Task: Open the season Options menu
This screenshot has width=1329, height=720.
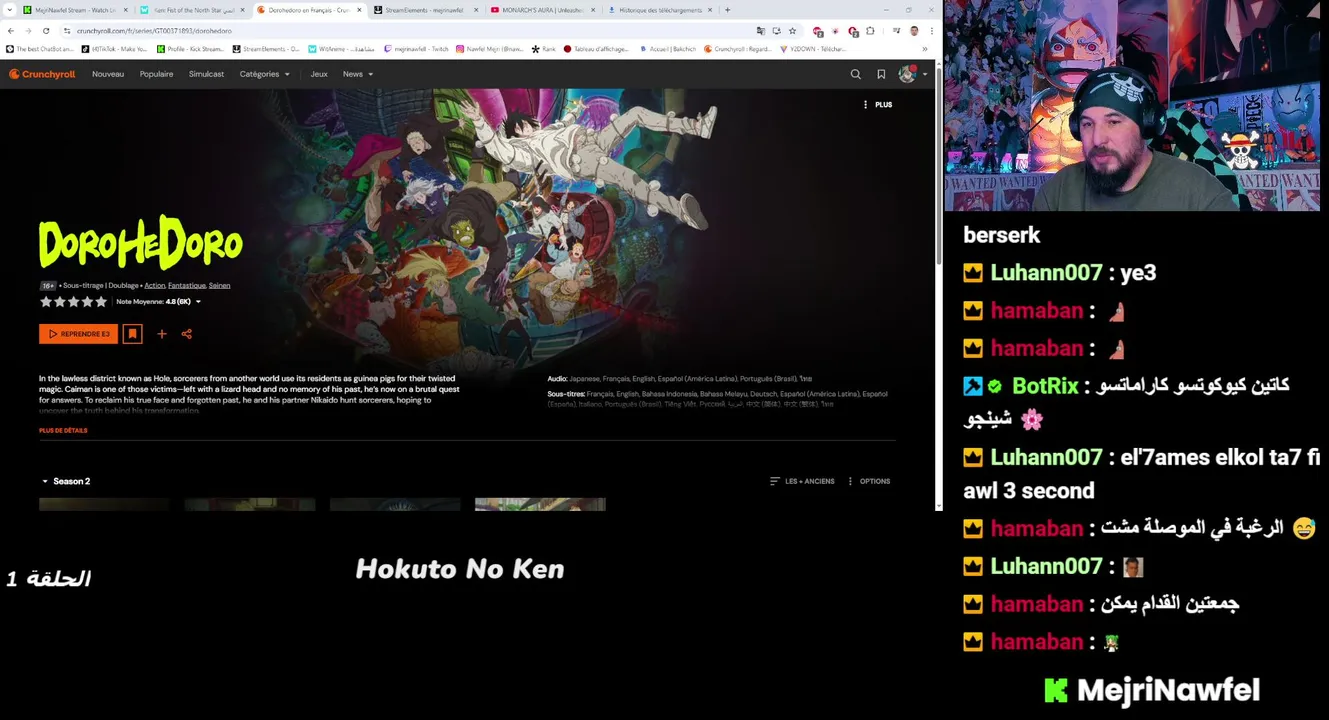Action: pos(868,481)
